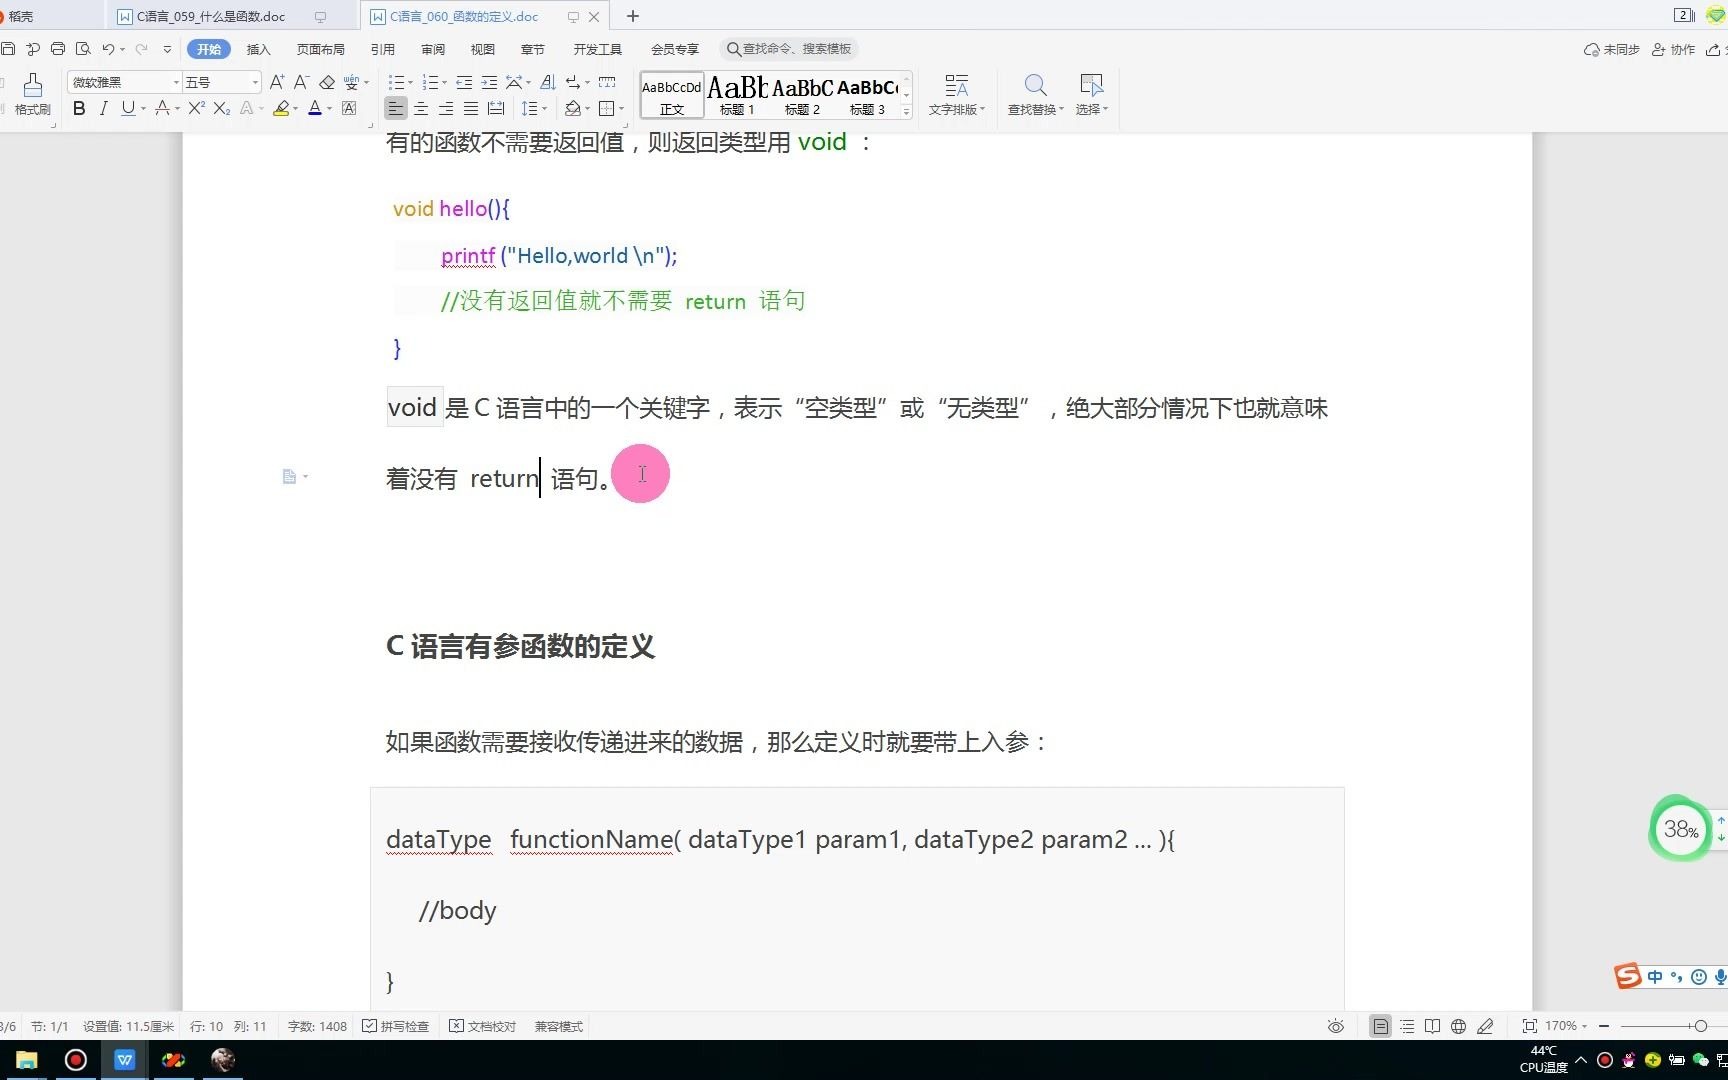This screenshot has height=1080, width=1728.
Task: Apply superscript formatting
Action: coord(196,108)
